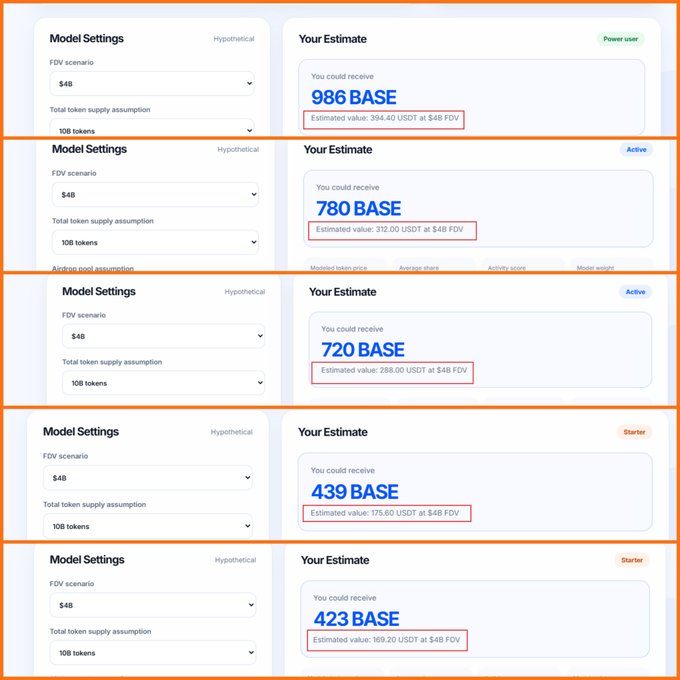680x680 pixels.
Task: Click the Starter badge above 423 BASE
Action: (x=632, y=560)
